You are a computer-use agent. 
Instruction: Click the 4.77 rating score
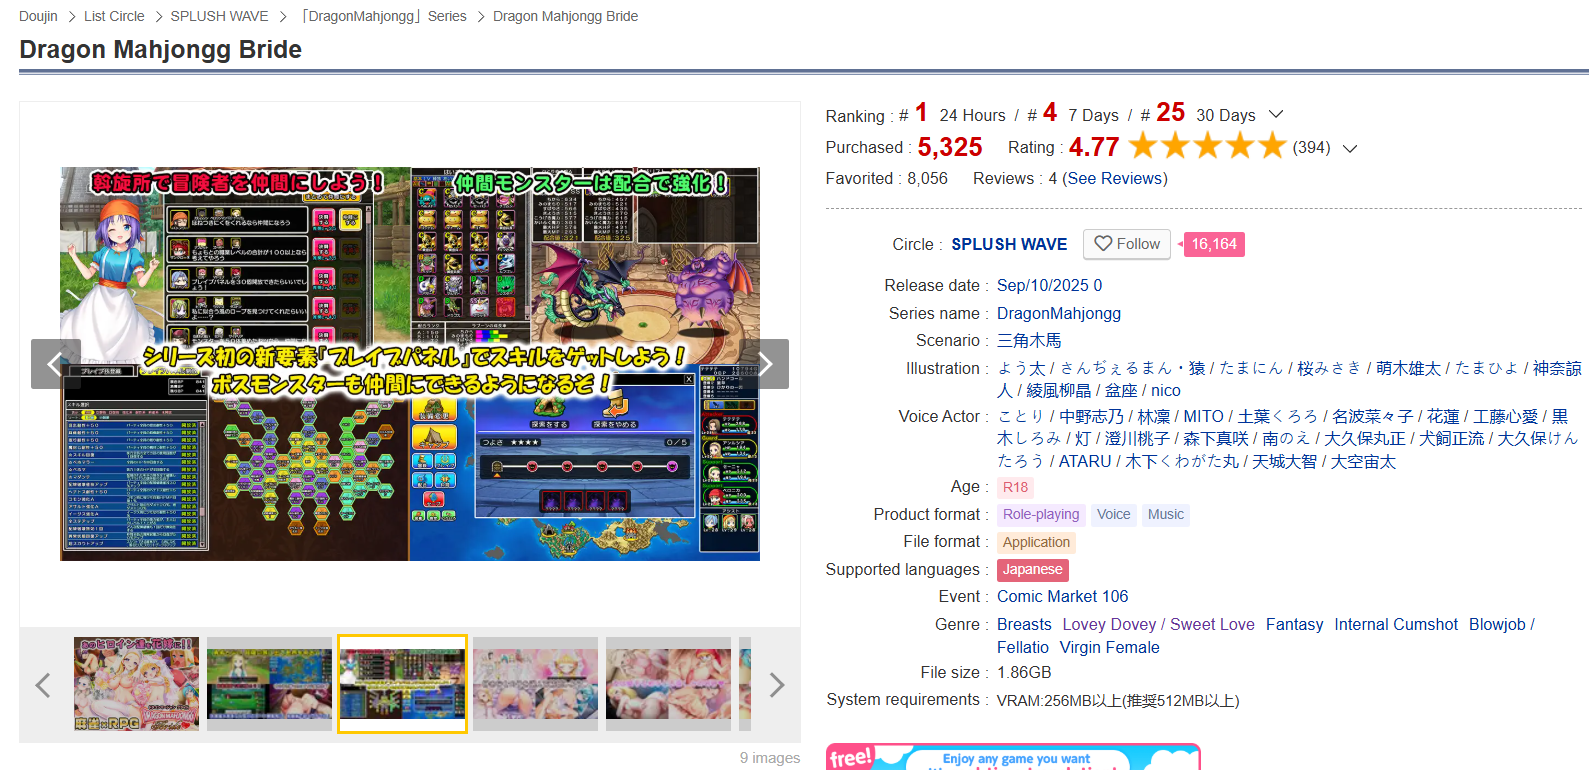1094,147
